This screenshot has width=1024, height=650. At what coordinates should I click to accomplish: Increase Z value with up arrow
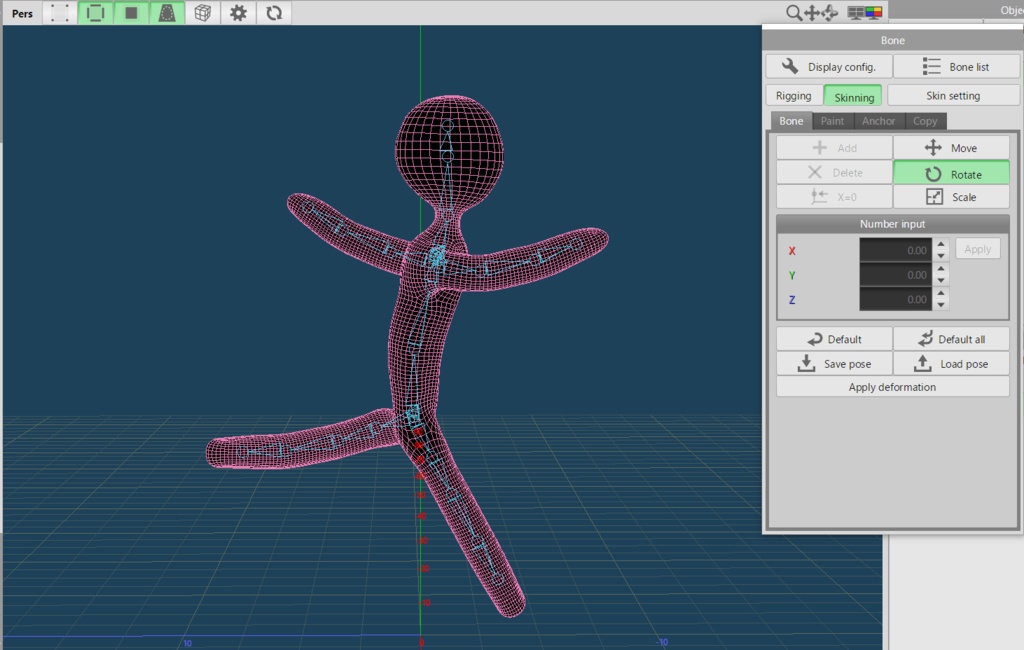click(940, 293)
